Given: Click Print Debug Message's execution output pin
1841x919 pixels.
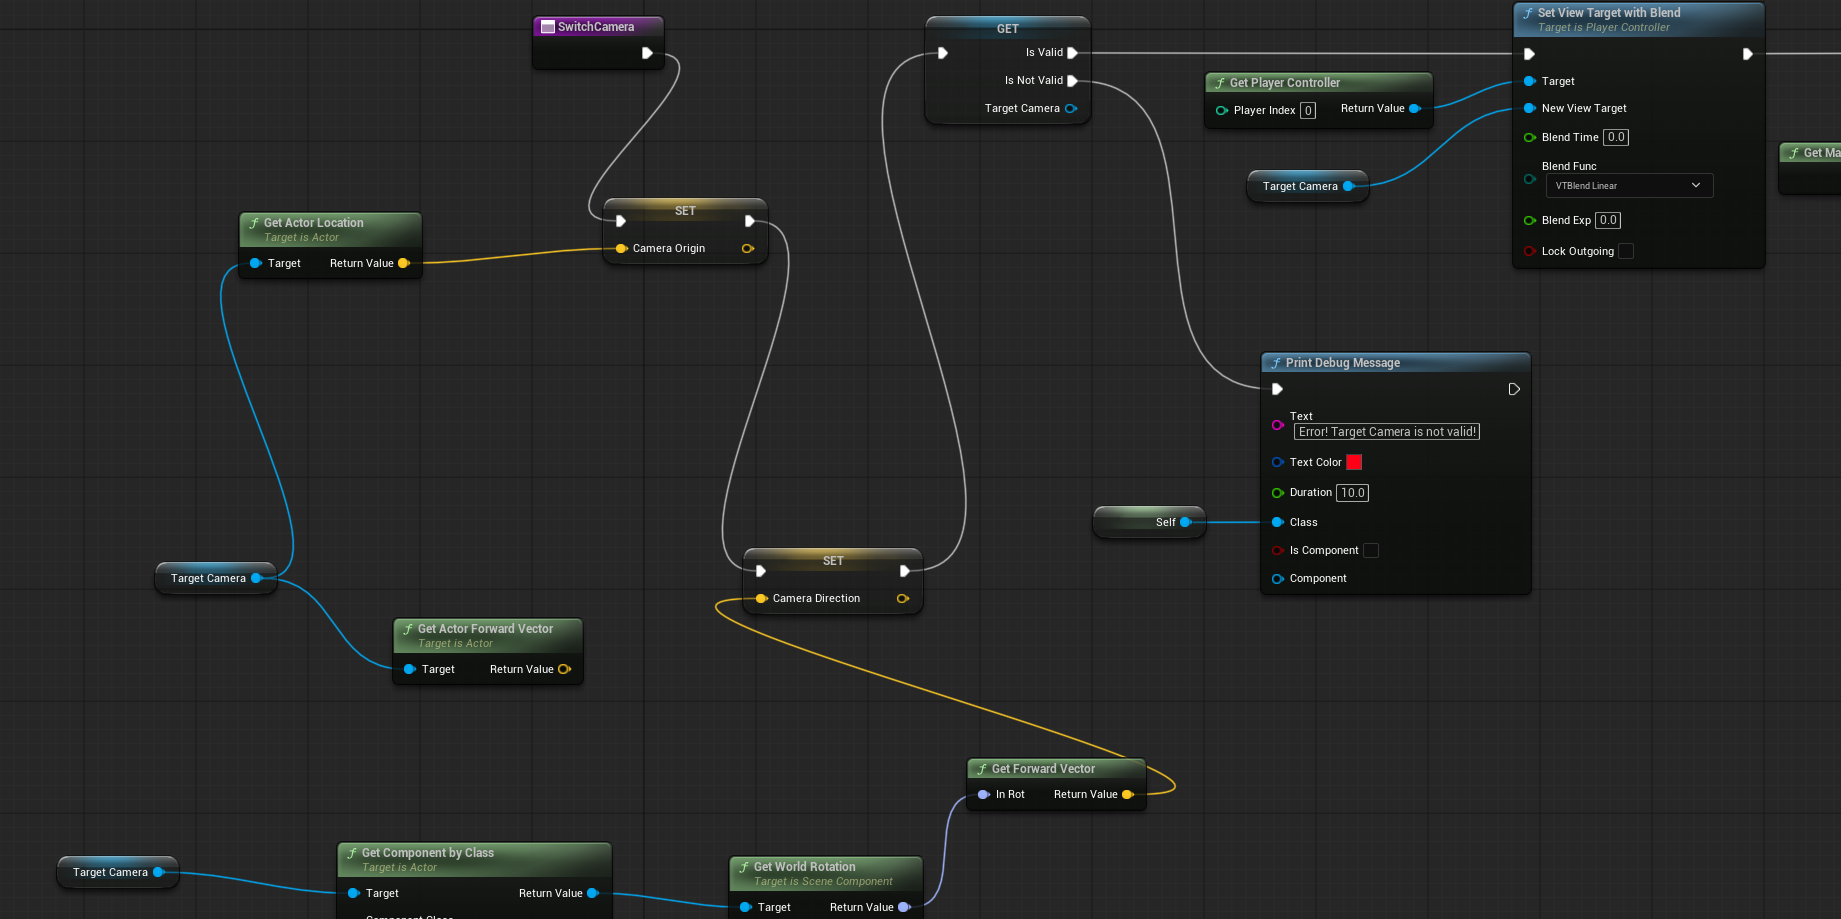Looking at the screenshot, I should pos(1514,389).
